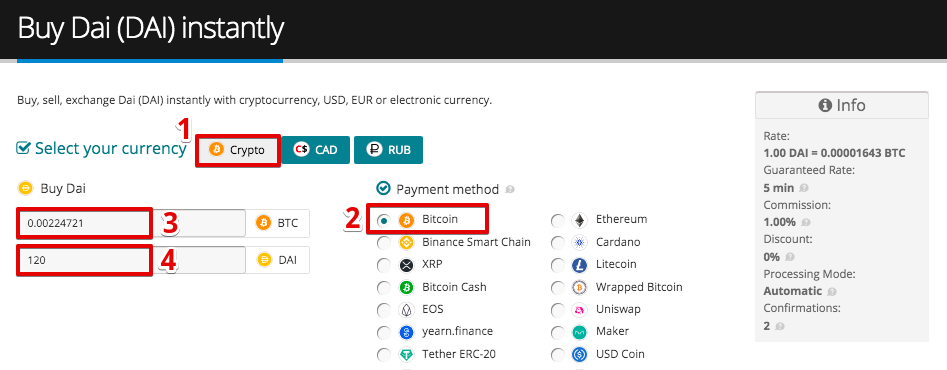The height and width of the screenshot is (370, 947).
Task: Click the BTC currency label box
Action: tap(278, 223)
